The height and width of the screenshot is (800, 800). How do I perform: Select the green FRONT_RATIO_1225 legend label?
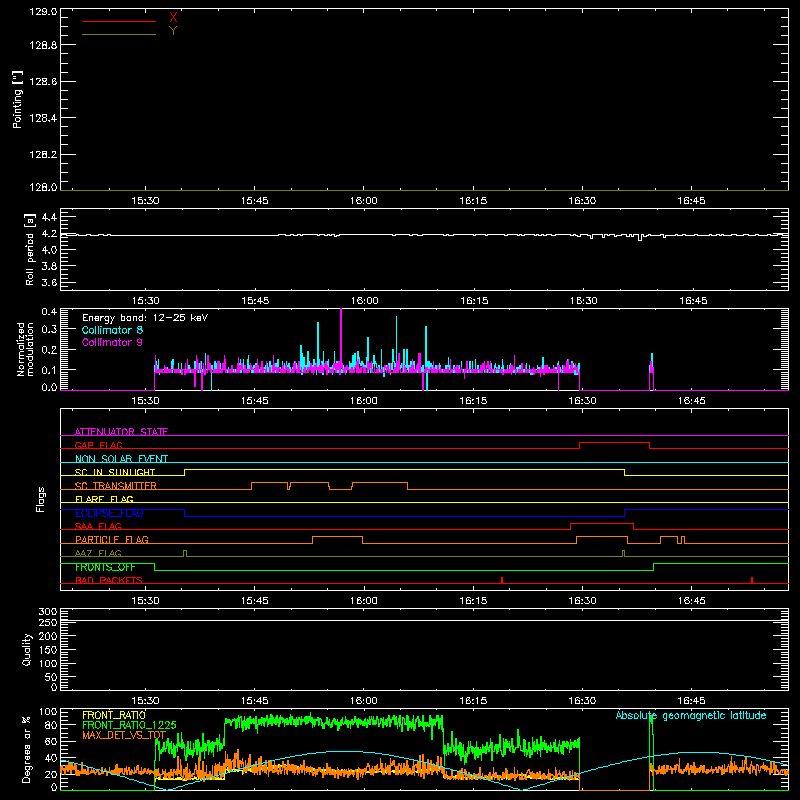coord(129,725)
